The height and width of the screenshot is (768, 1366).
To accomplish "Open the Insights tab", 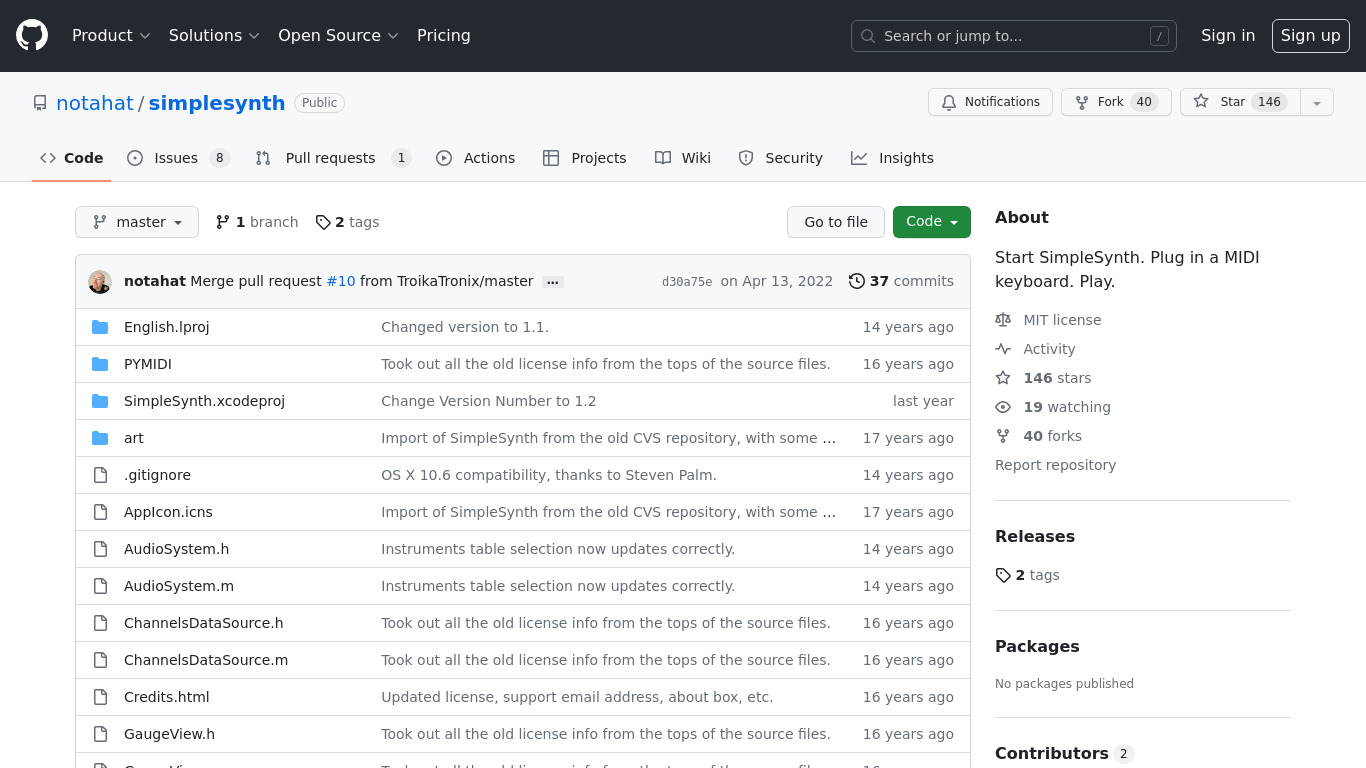I will pyautogui.click(x=892, y=158).
